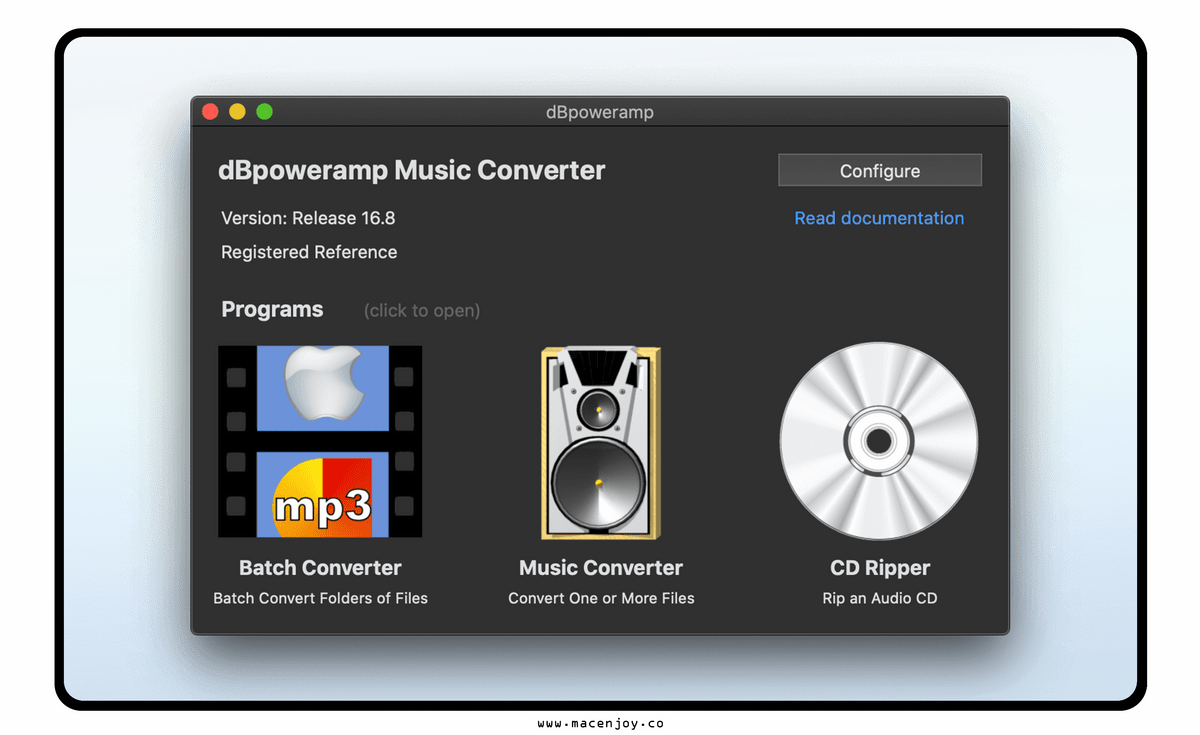Open the Batch Converter film-strip icon

(x=320, y=441)
